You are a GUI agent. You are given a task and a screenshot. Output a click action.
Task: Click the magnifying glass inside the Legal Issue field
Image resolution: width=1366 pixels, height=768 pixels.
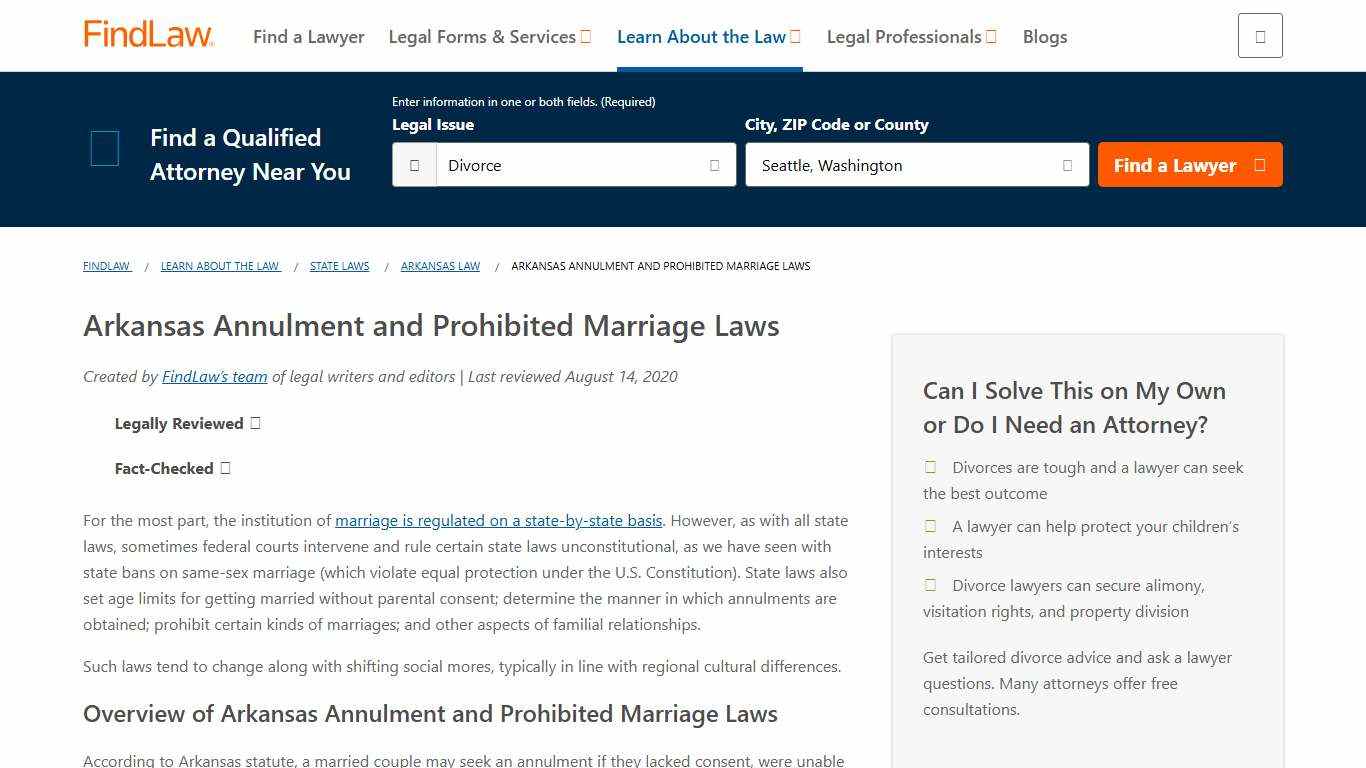414,164
